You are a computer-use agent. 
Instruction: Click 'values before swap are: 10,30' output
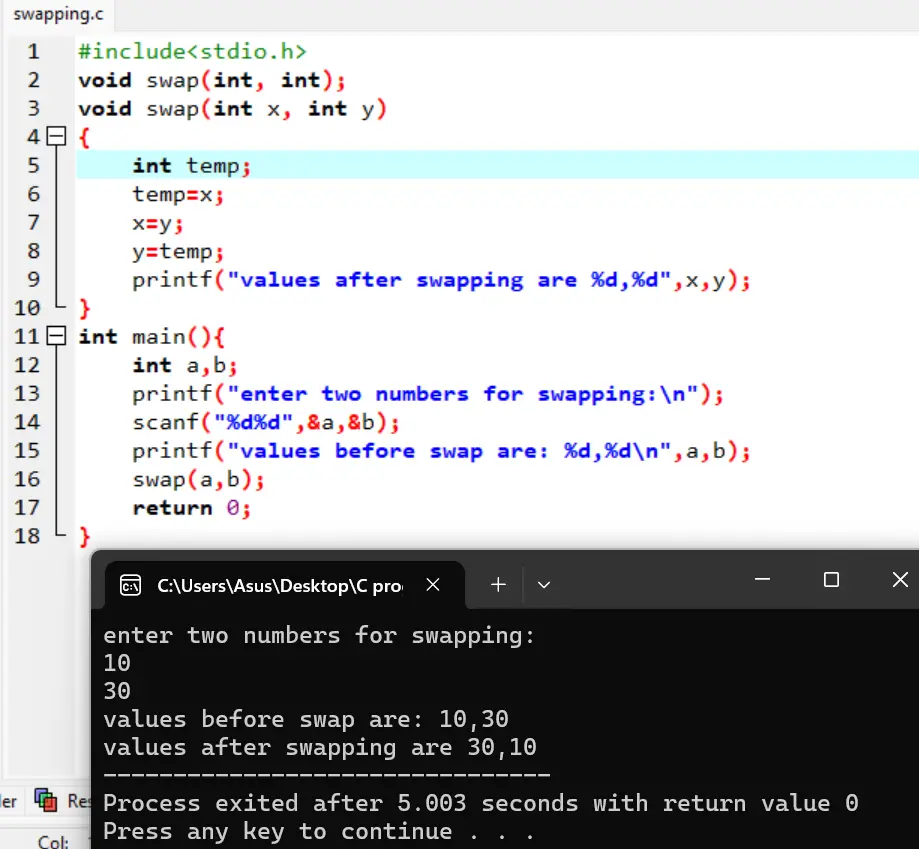tap(306, 720)
